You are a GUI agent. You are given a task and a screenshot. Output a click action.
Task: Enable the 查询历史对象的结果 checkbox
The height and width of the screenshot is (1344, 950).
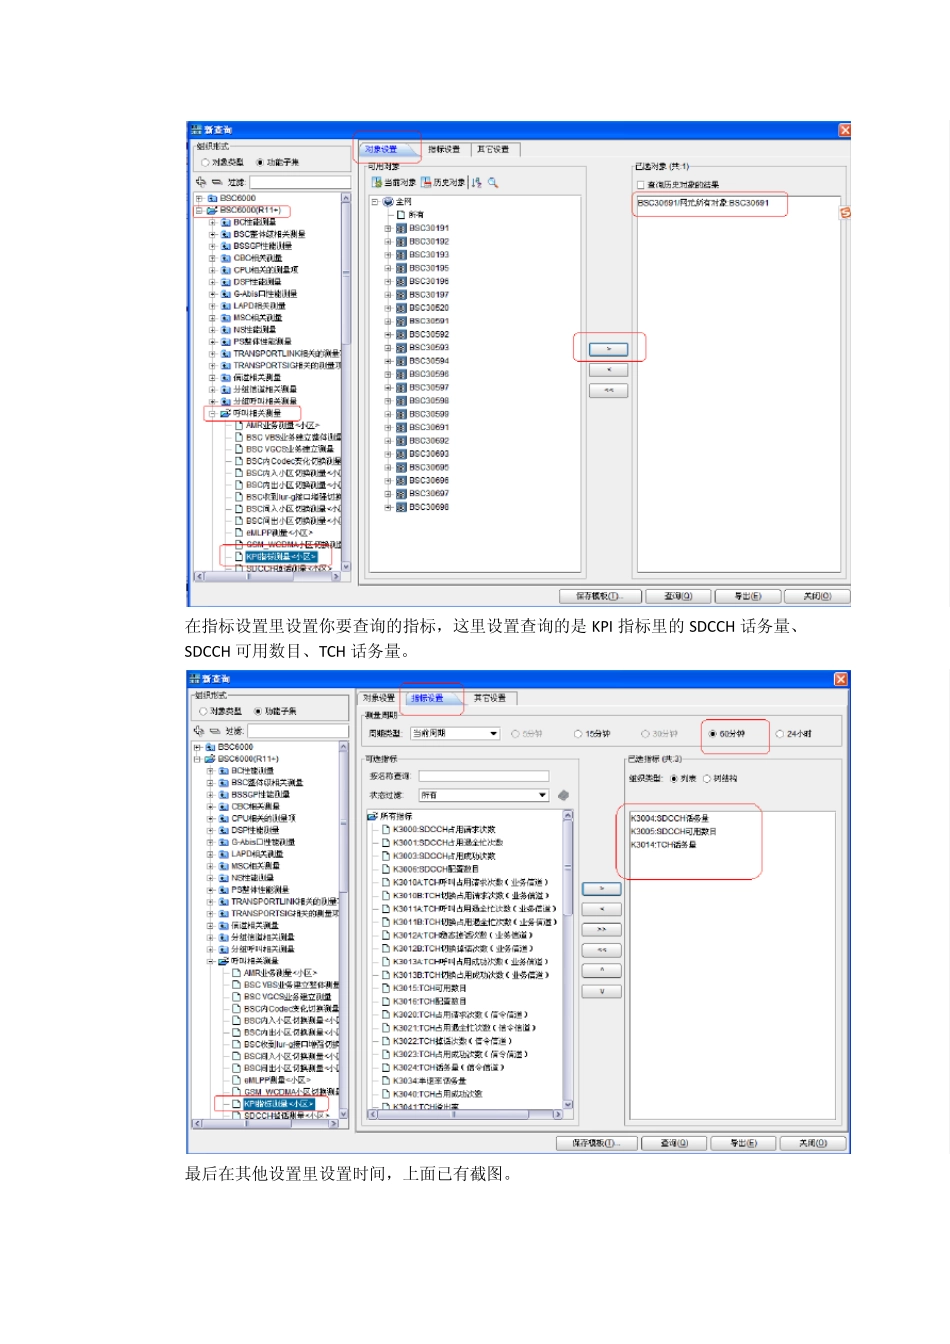[640, 185]
